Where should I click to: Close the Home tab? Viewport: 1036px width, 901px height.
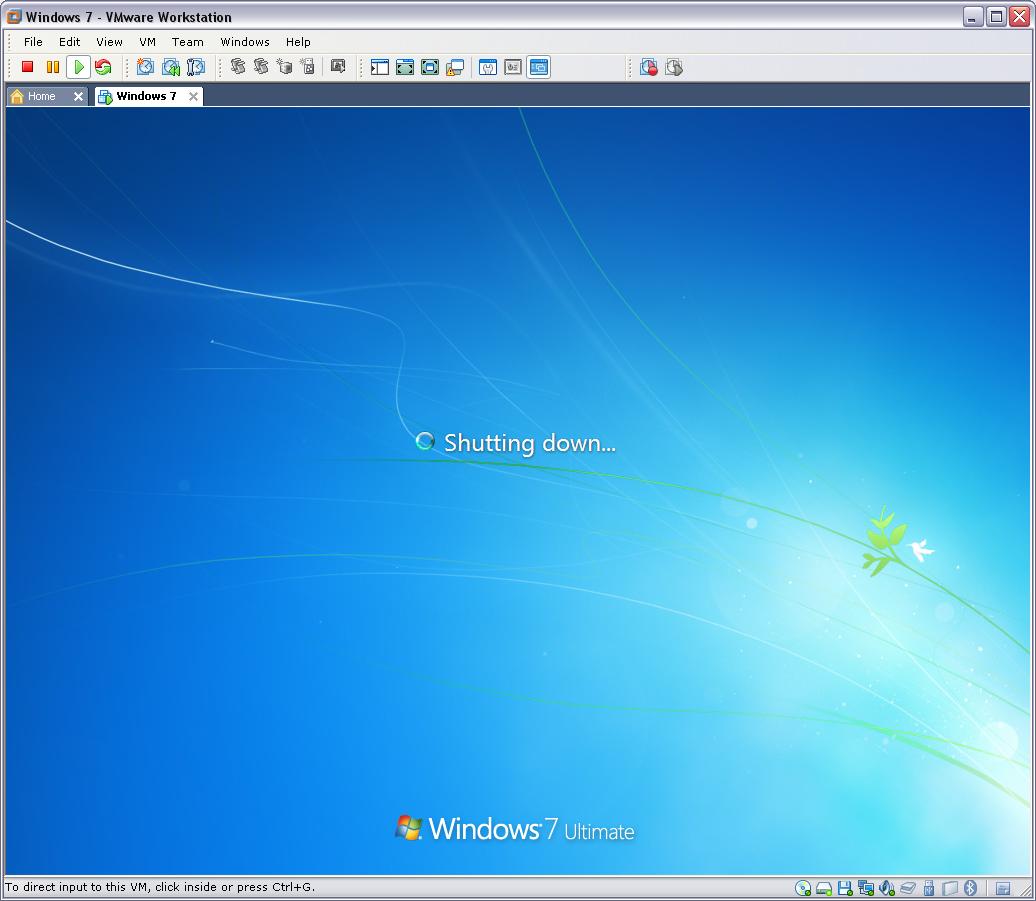(78, 96)
